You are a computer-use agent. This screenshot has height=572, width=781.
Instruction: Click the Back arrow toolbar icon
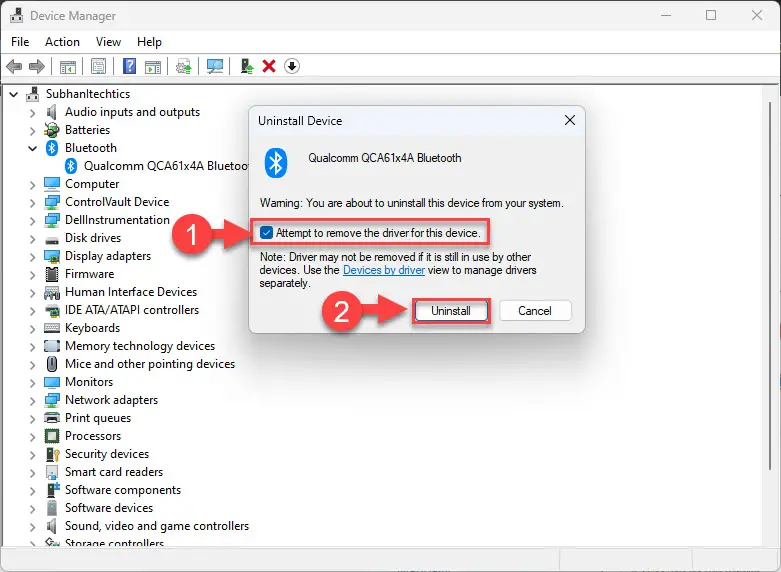[14, 66]
